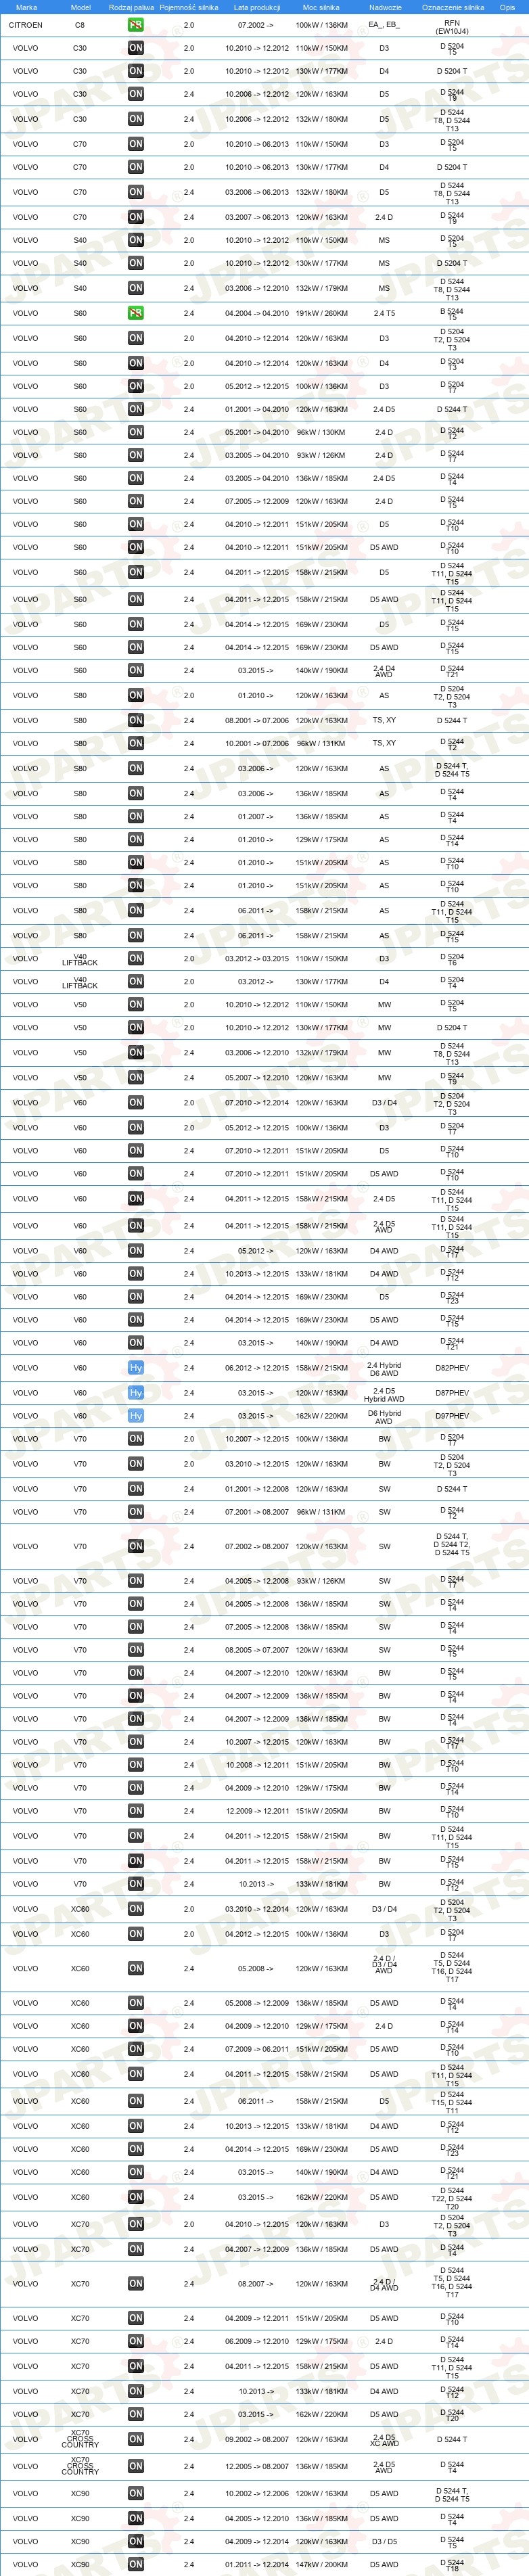Screen dimensions: 529x2576
Task: Click Hy hybrid icon in V60 D87PHEV row
Action: click(135, 1392)
